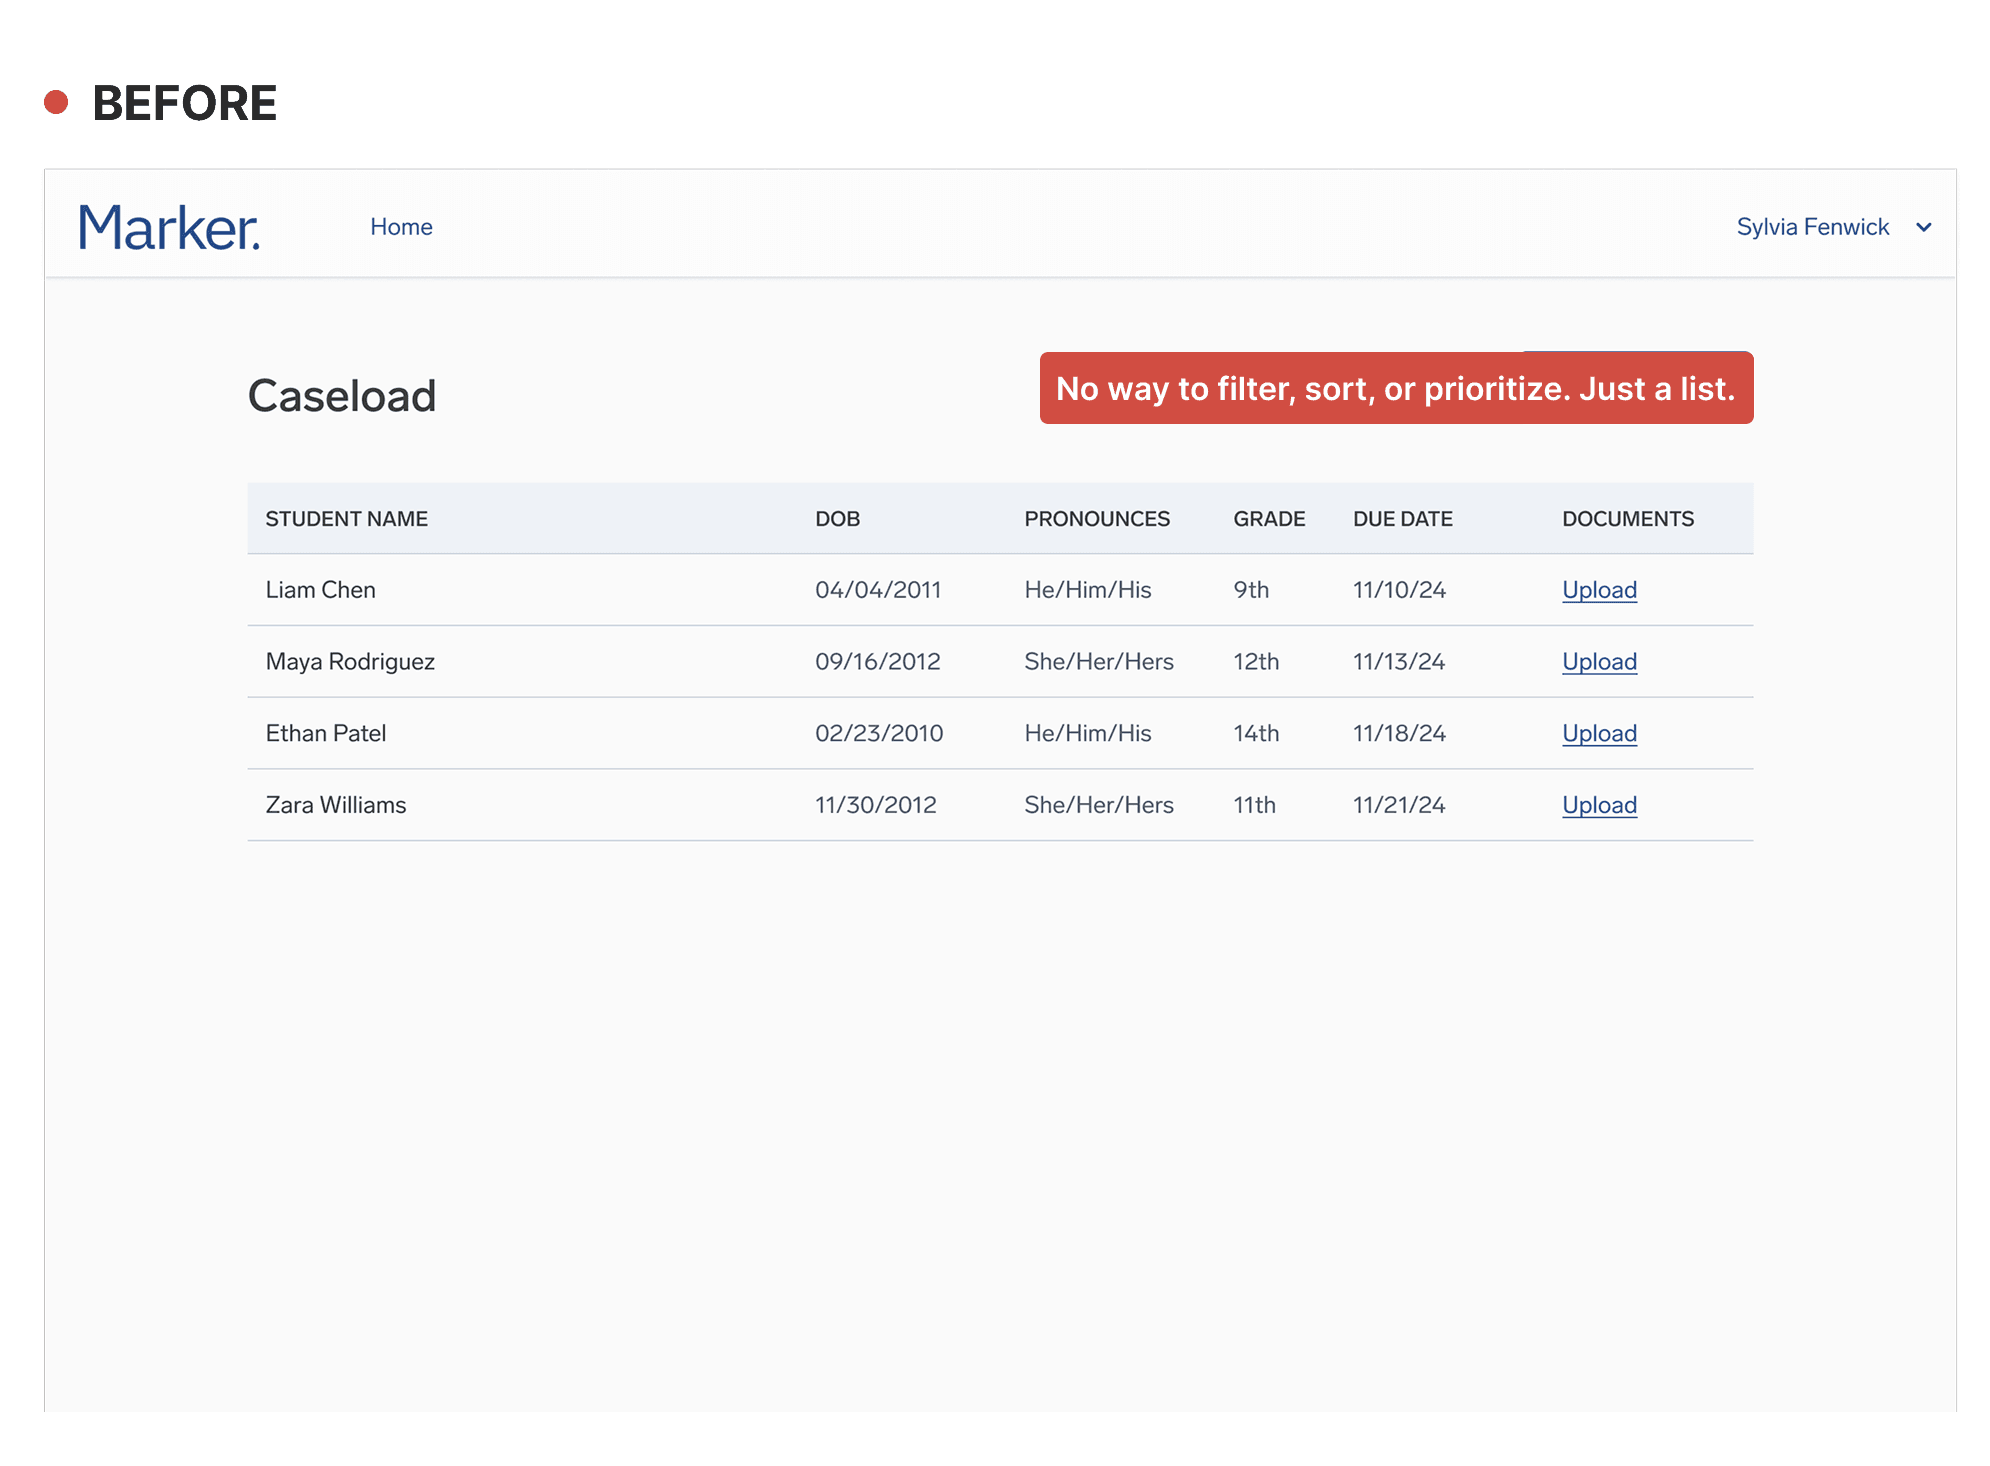Viewport: 1990px width, 1466px height.
Task: Upload documents for Maya Rodriguez
Action: 1599,662
